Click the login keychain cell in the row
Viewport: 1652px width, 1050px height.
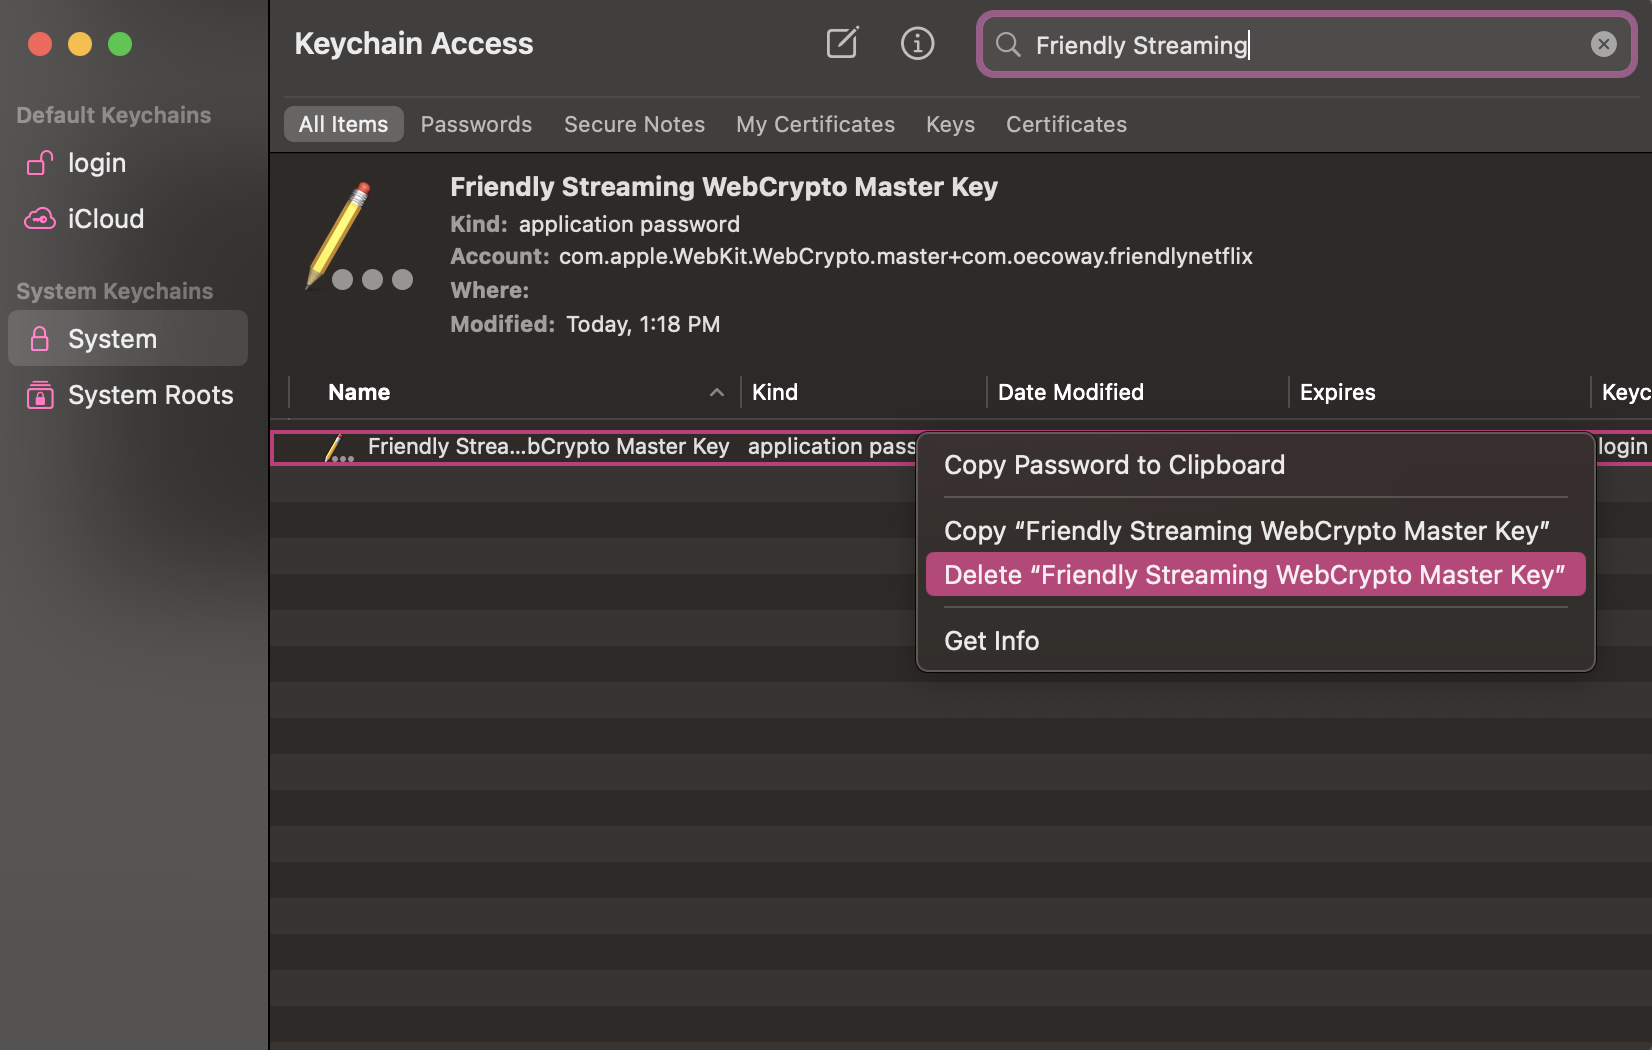click(1622, 447)
